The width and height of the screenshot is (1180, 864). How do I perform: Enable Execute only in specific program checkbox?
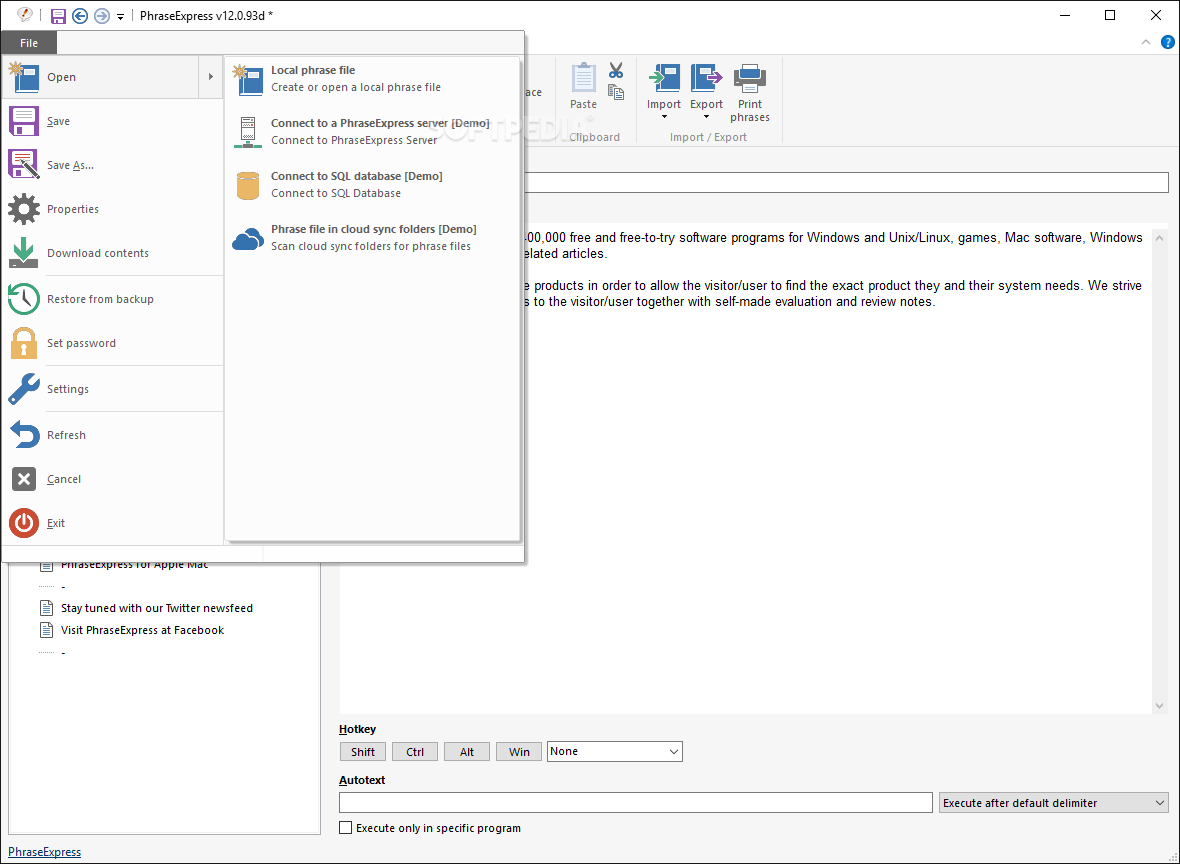[345, 828]
